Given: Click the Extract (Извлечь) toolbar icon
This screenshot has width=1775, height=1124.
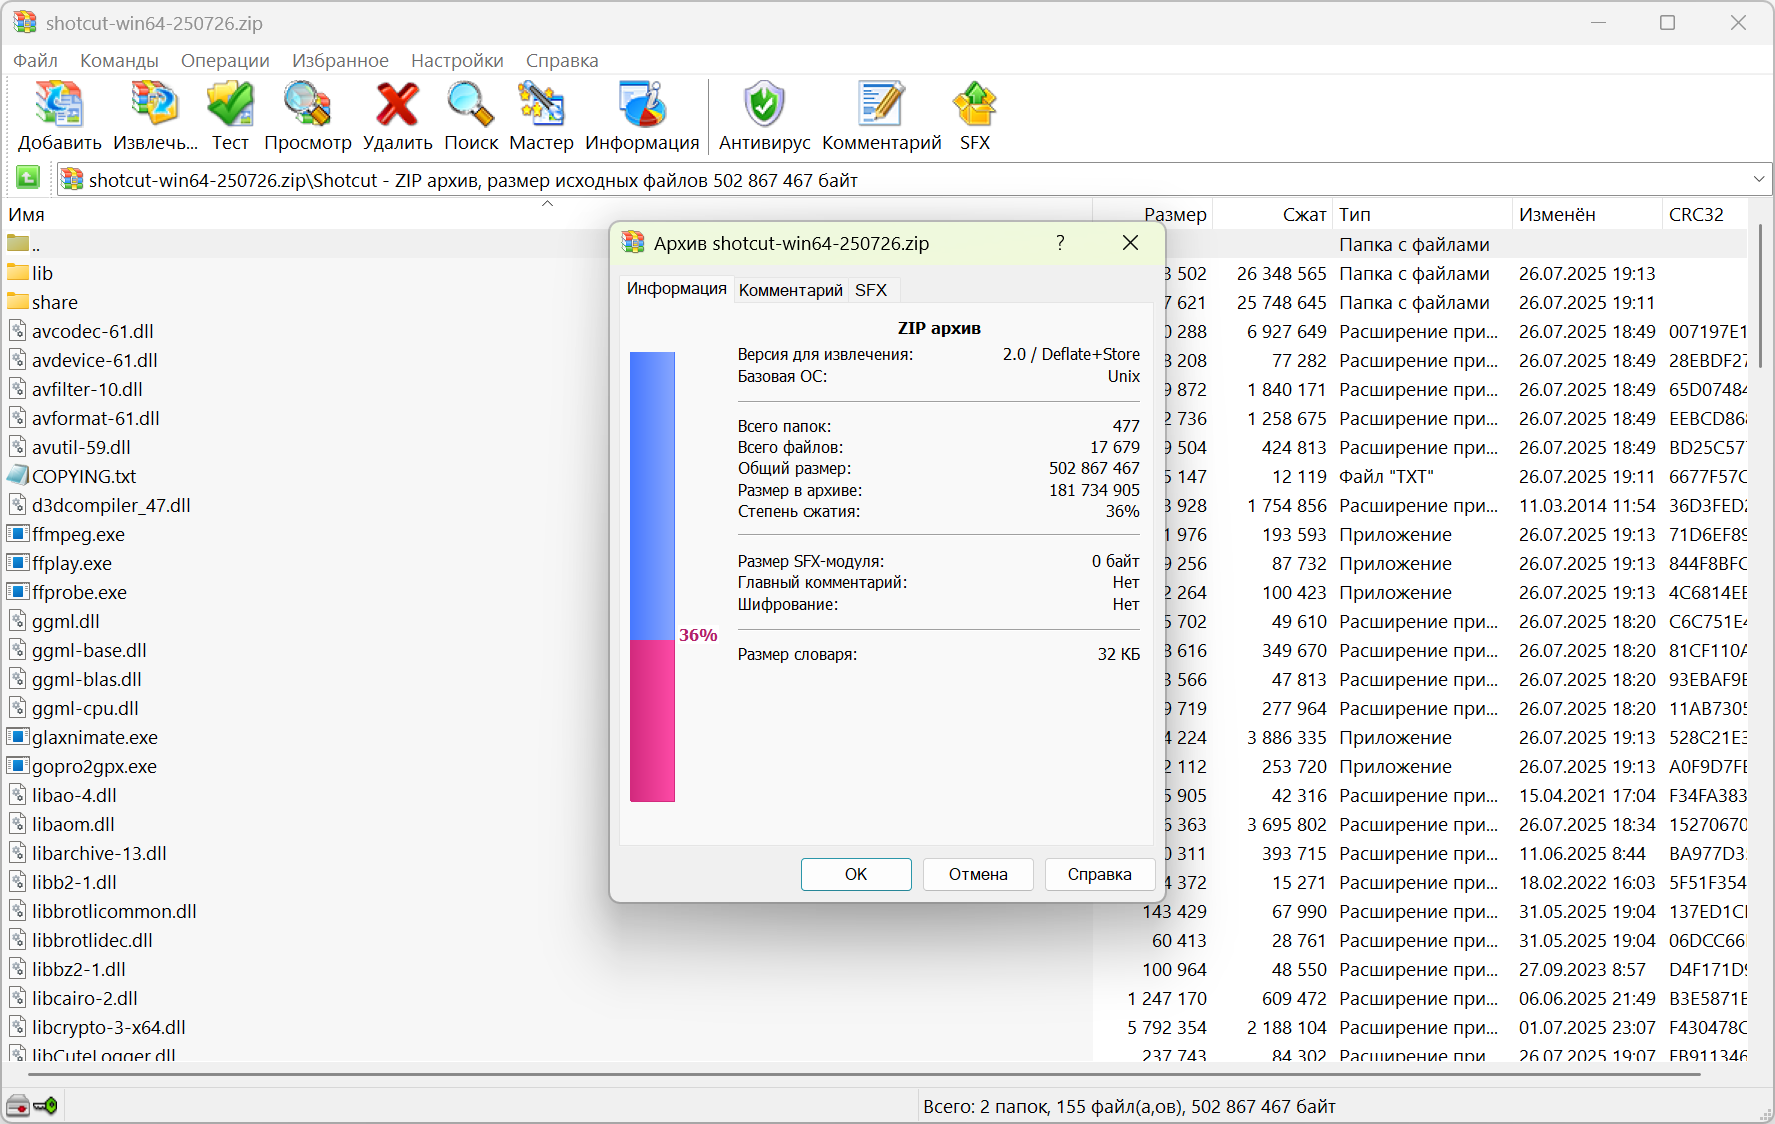Looking at the screenshot, I should tap(155, 105).
